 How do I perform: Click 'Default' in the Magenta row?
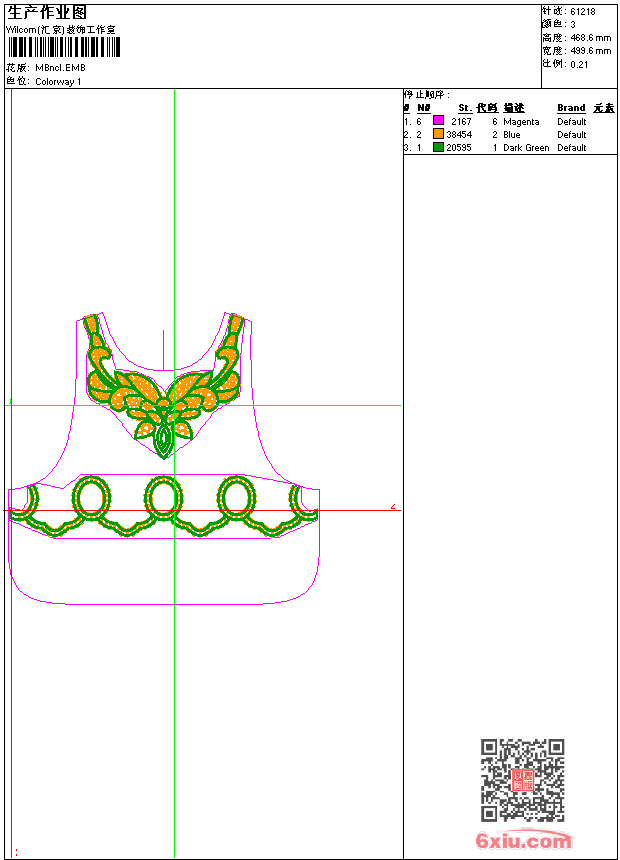(x=572, y=122)
